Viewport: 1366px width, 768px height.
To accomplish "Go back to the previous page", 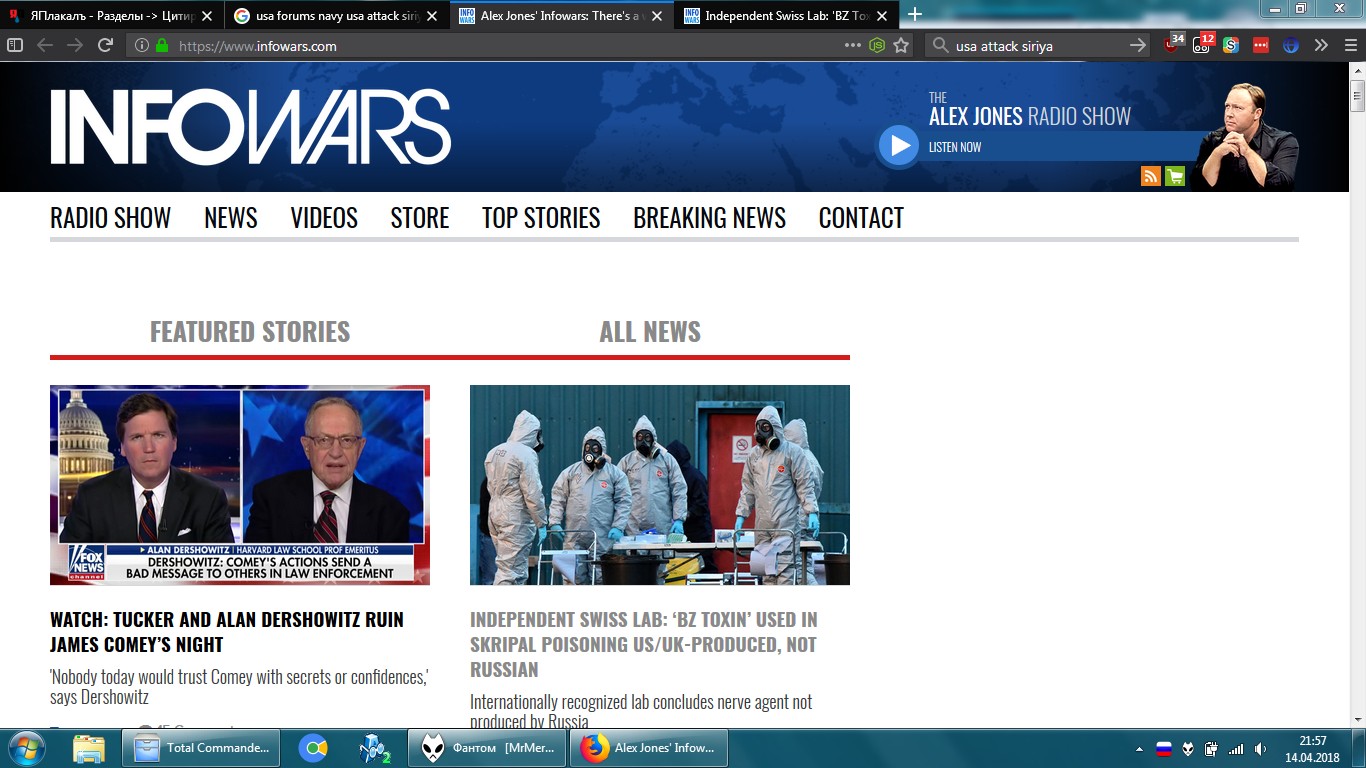I will [45, 45].
